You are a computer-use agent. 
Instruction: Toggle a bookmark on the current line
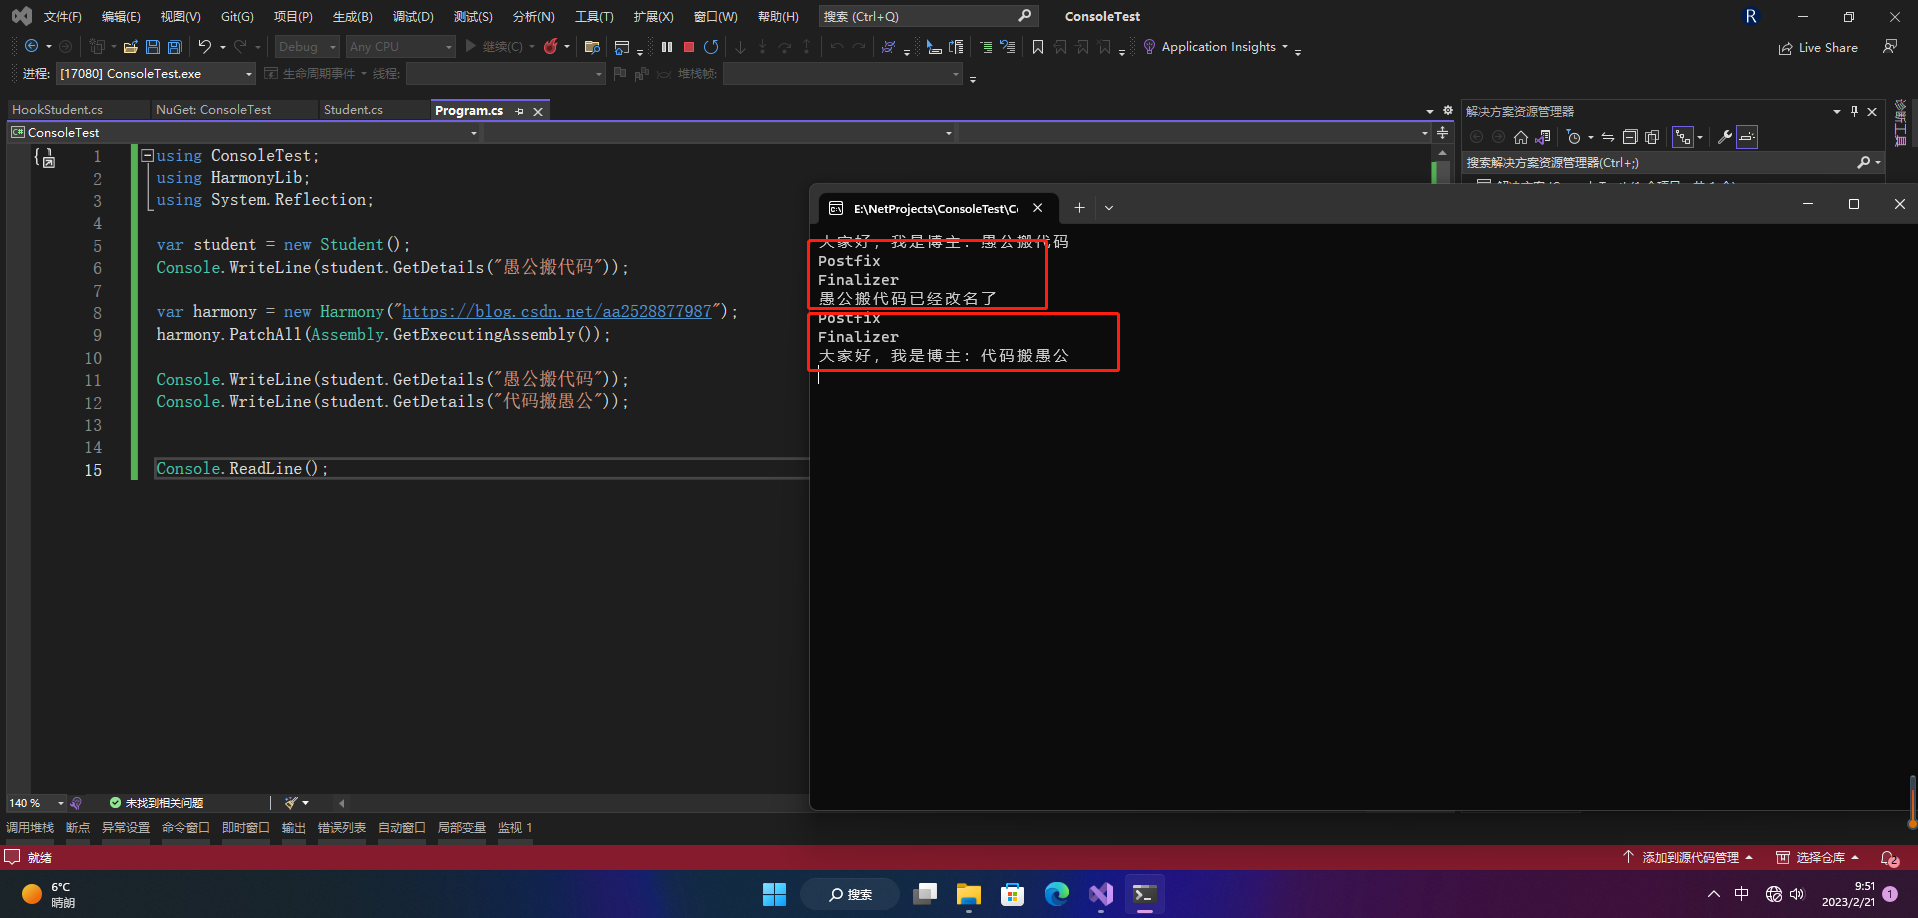click(1038, 47)
